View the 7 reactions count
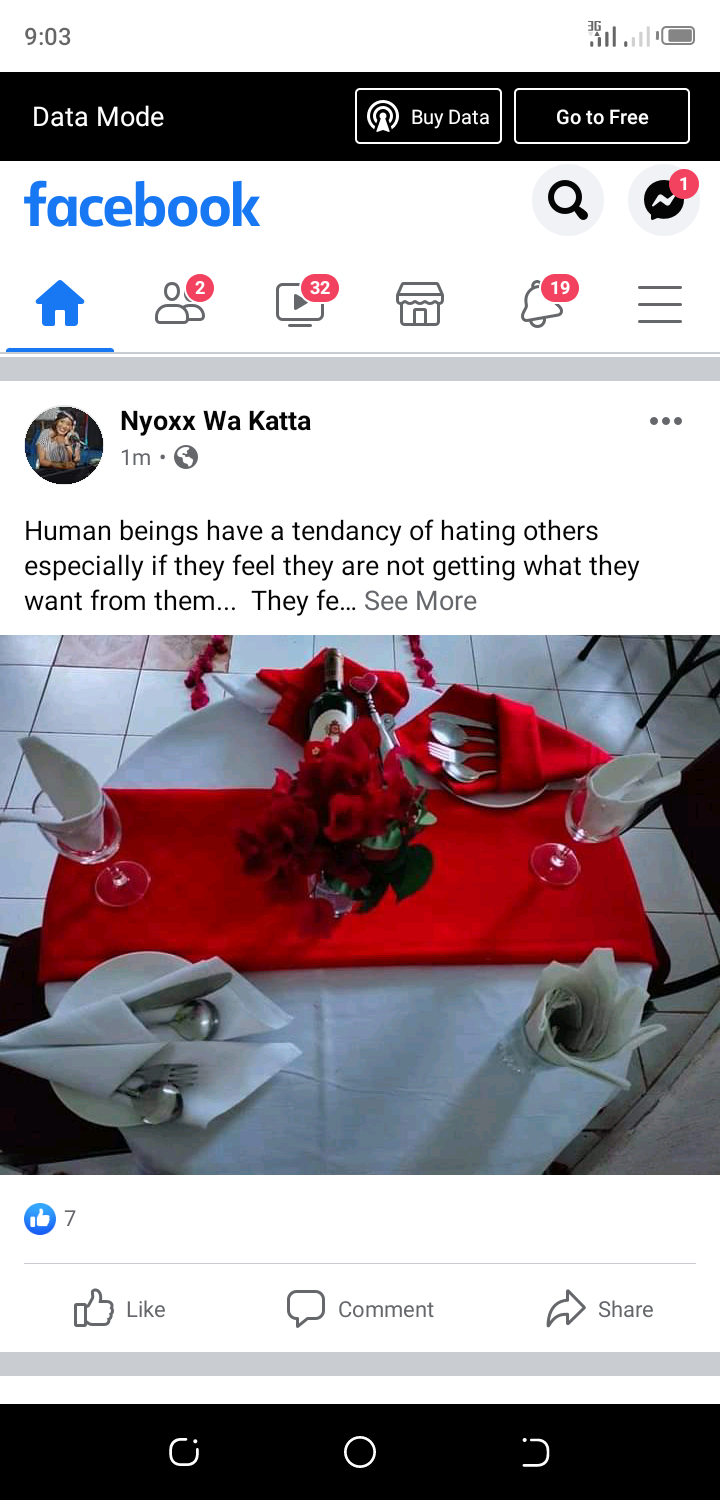 tap(50, 1218)
